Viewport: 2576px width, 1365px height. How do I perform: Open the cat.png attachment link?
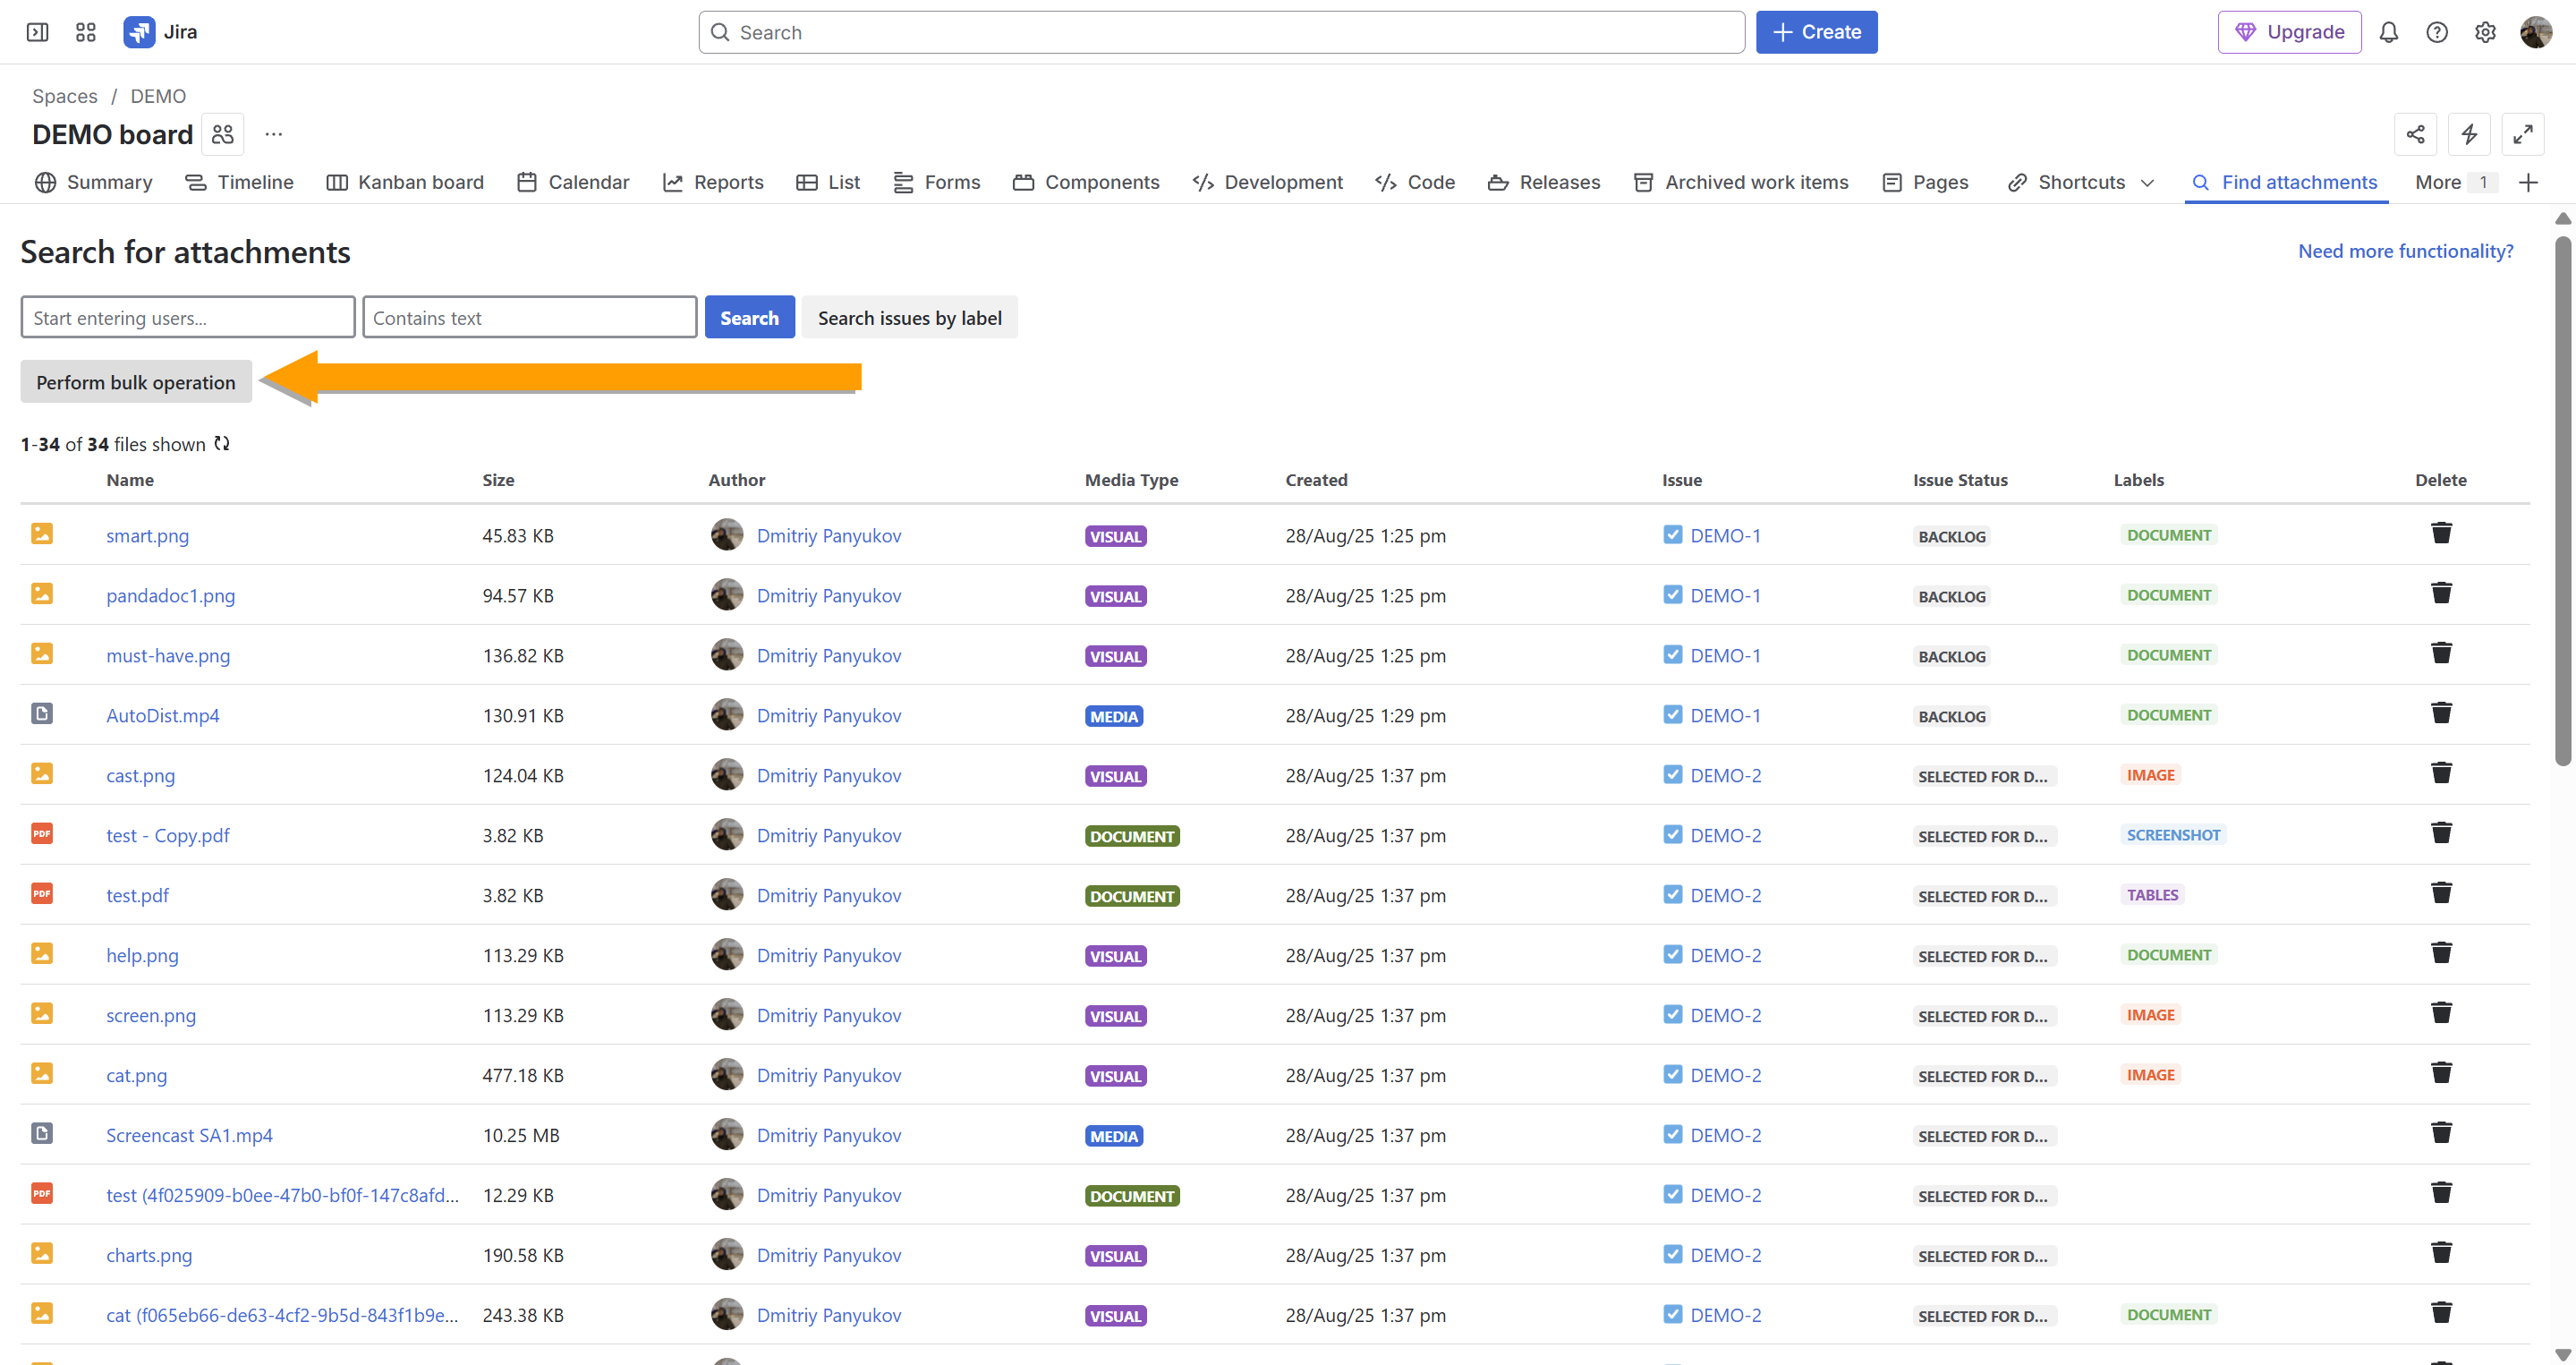click(137, 1075)
